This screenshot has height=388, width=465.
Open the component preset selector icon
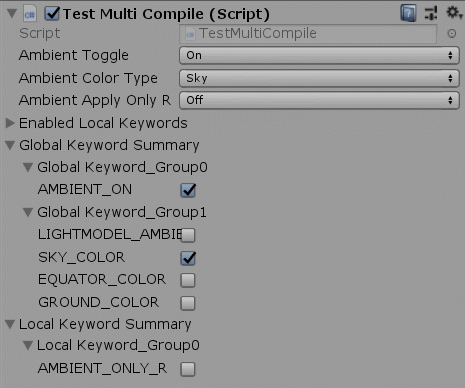click(431, 13)
